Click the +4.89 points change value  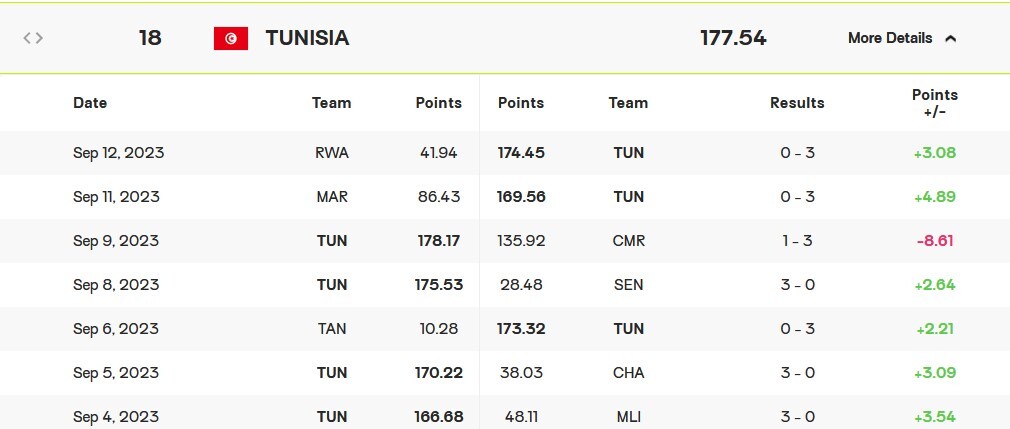coord(935,197)
